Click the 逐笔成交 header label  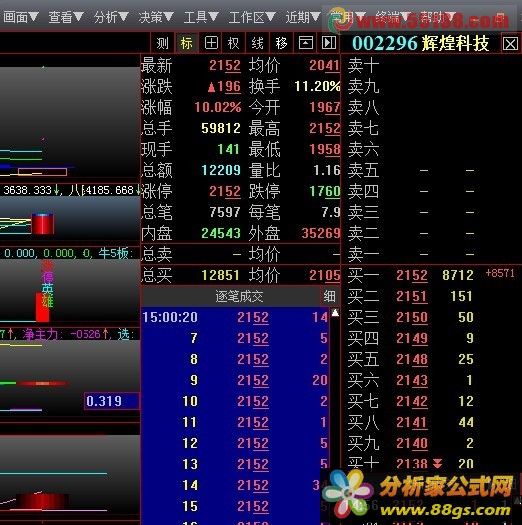[x=239, y=297]
